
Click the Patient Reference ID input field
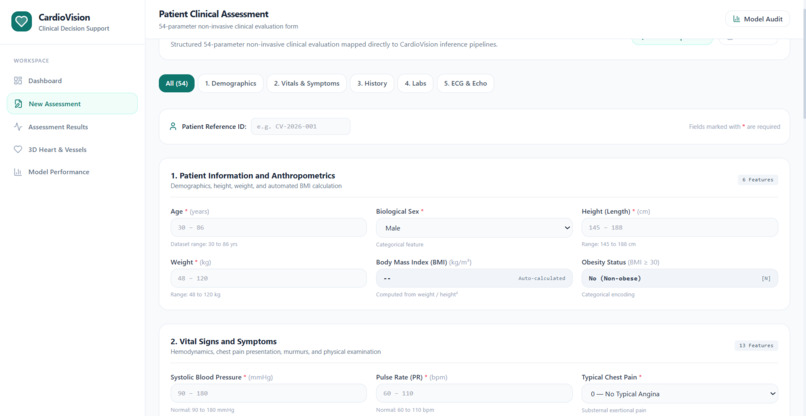click(x=301, y=126)
